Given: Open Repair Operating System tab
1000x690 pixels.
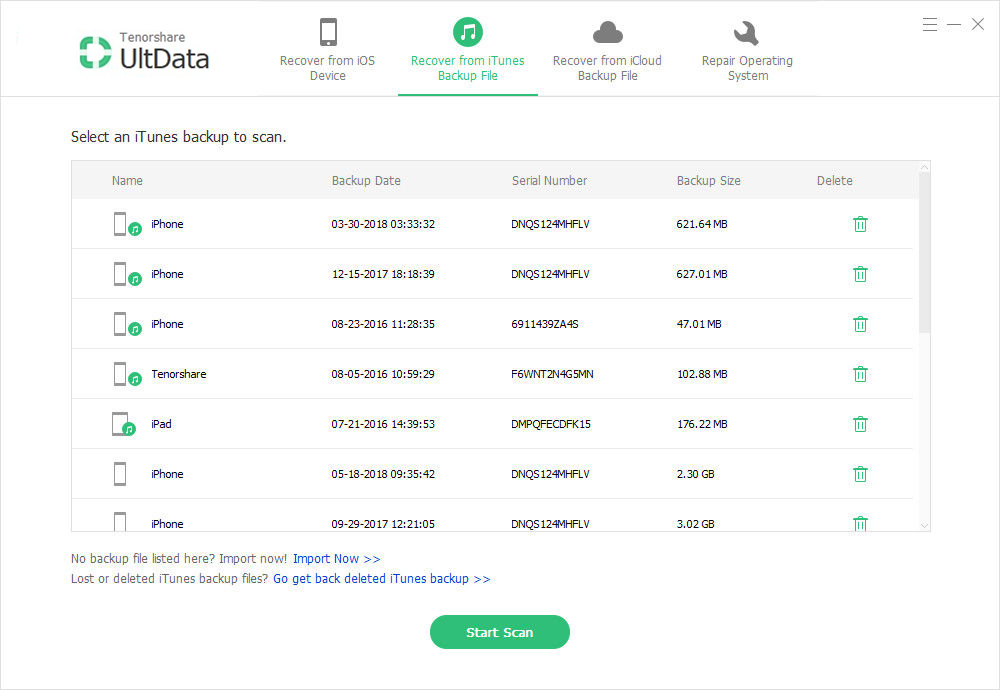Looking at the screenshot, I should click(747, 50).
